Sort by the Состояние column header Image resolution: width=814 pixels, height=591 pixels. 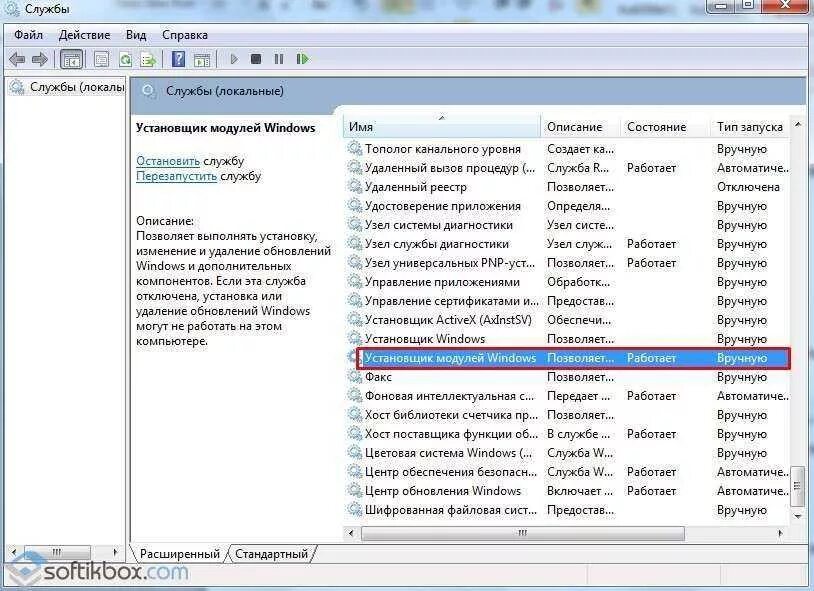[666, 127]
